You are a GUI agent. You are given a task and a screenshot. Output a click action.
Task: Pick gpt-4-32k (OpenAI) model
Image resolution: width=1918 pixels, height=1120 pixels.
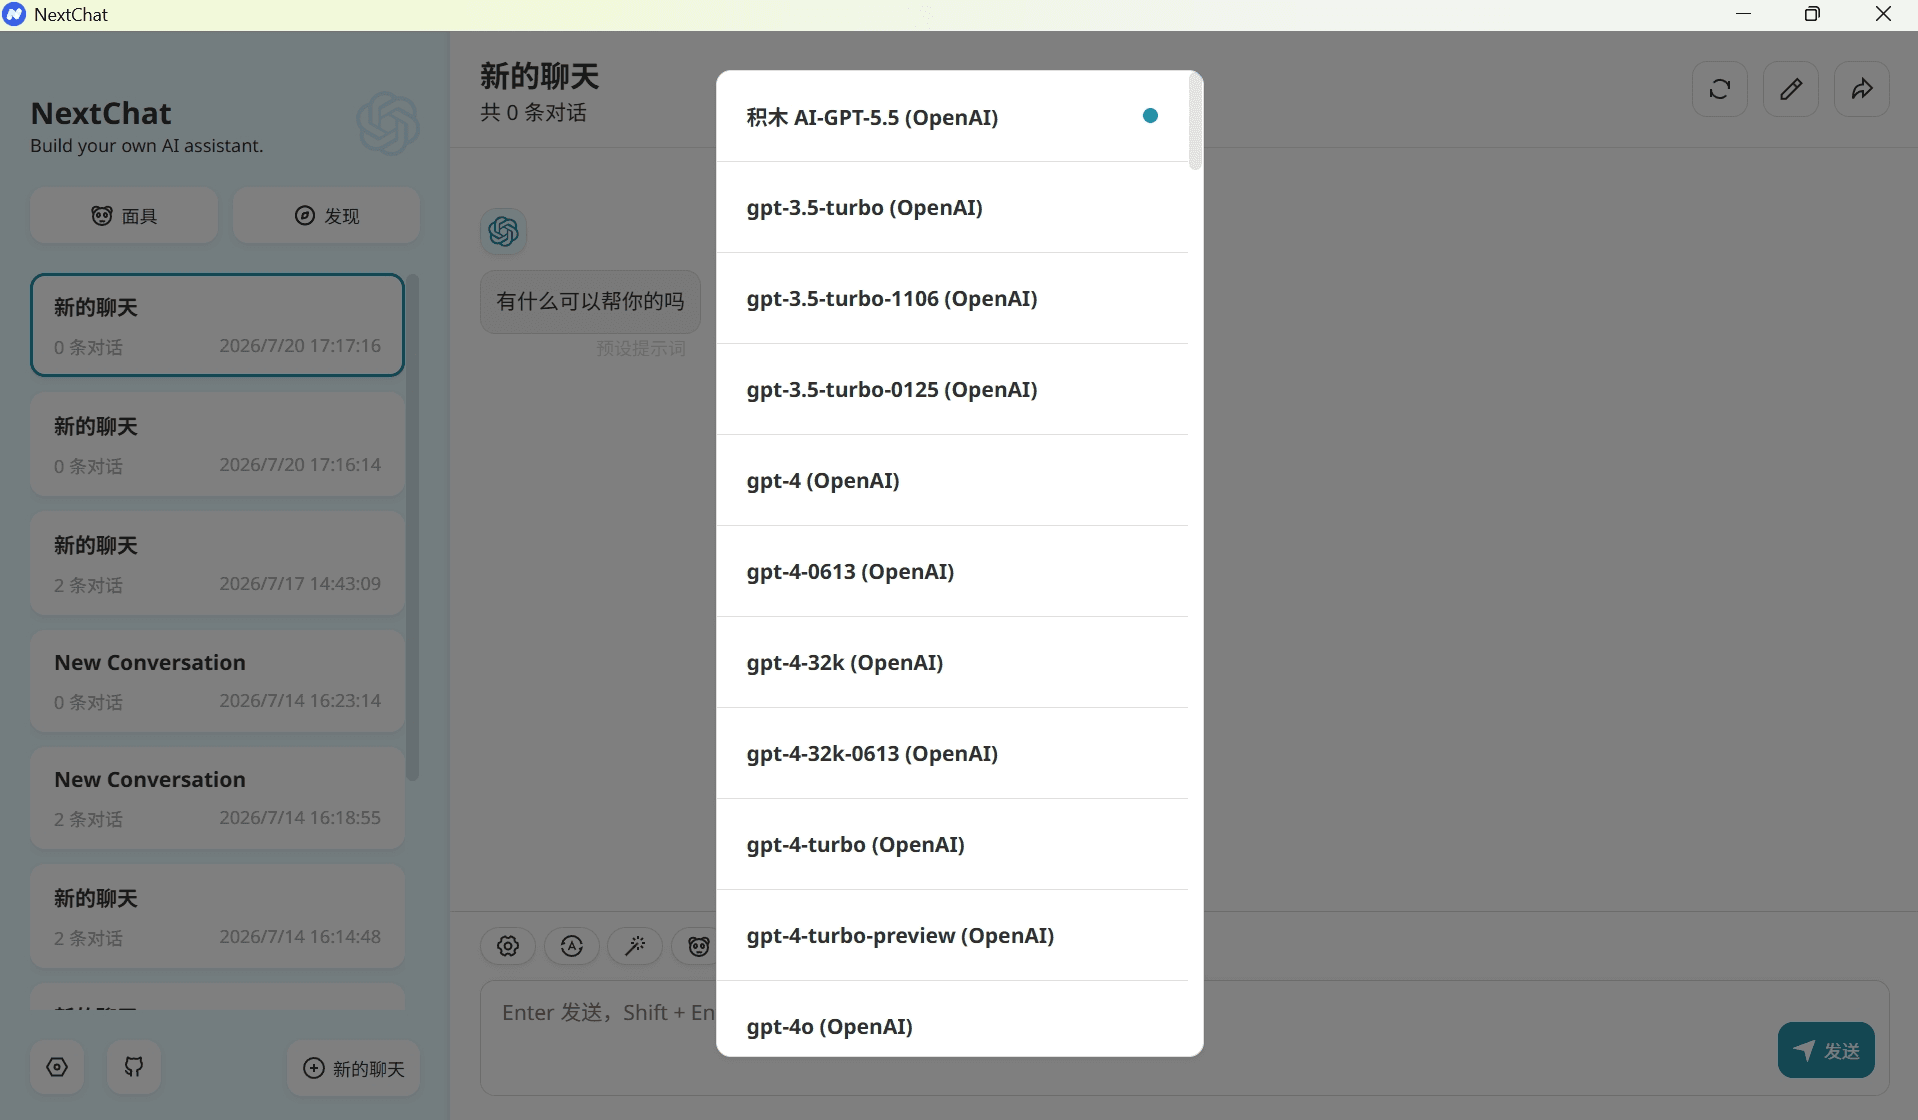point(952,663)
